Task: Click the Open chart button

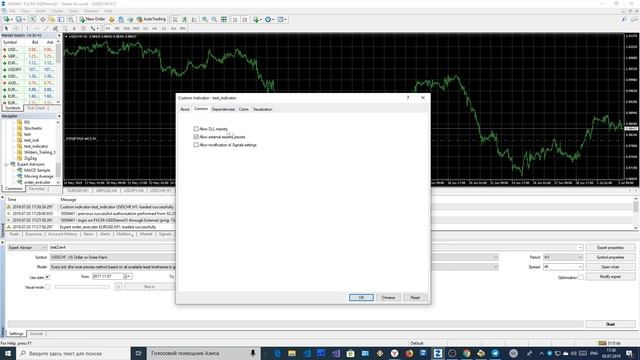Action: click(x=610, y=267)
